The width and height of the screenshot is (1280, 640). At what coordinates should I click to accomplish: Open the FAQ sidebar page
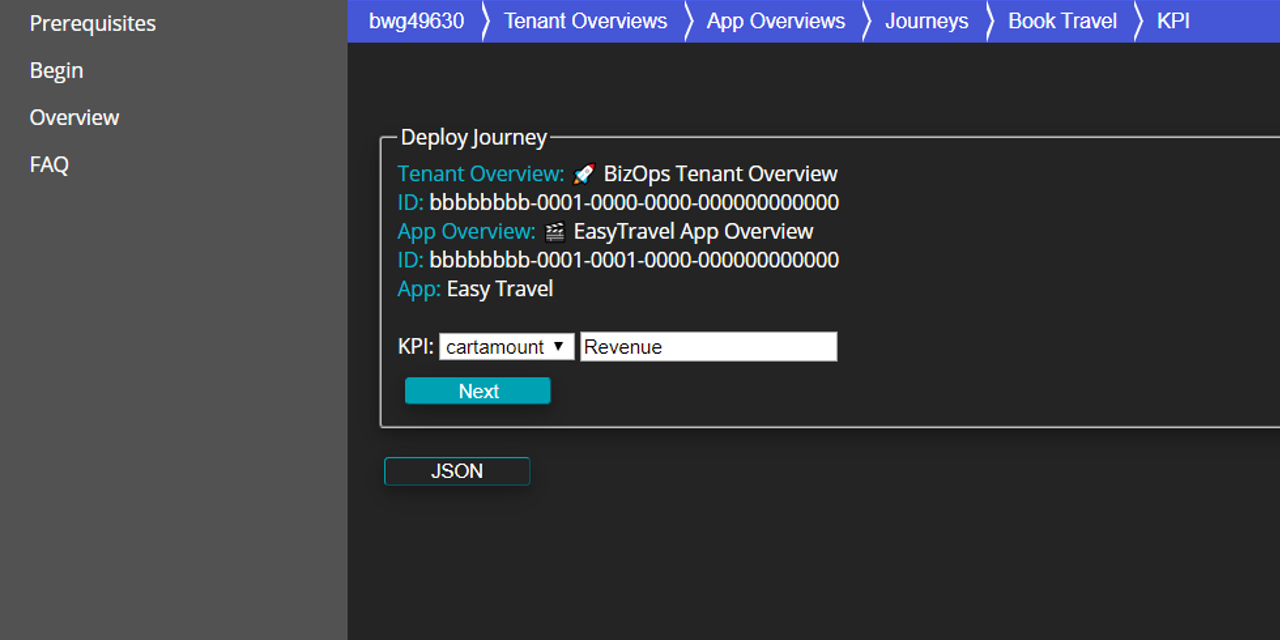click(x=49, y=164)
